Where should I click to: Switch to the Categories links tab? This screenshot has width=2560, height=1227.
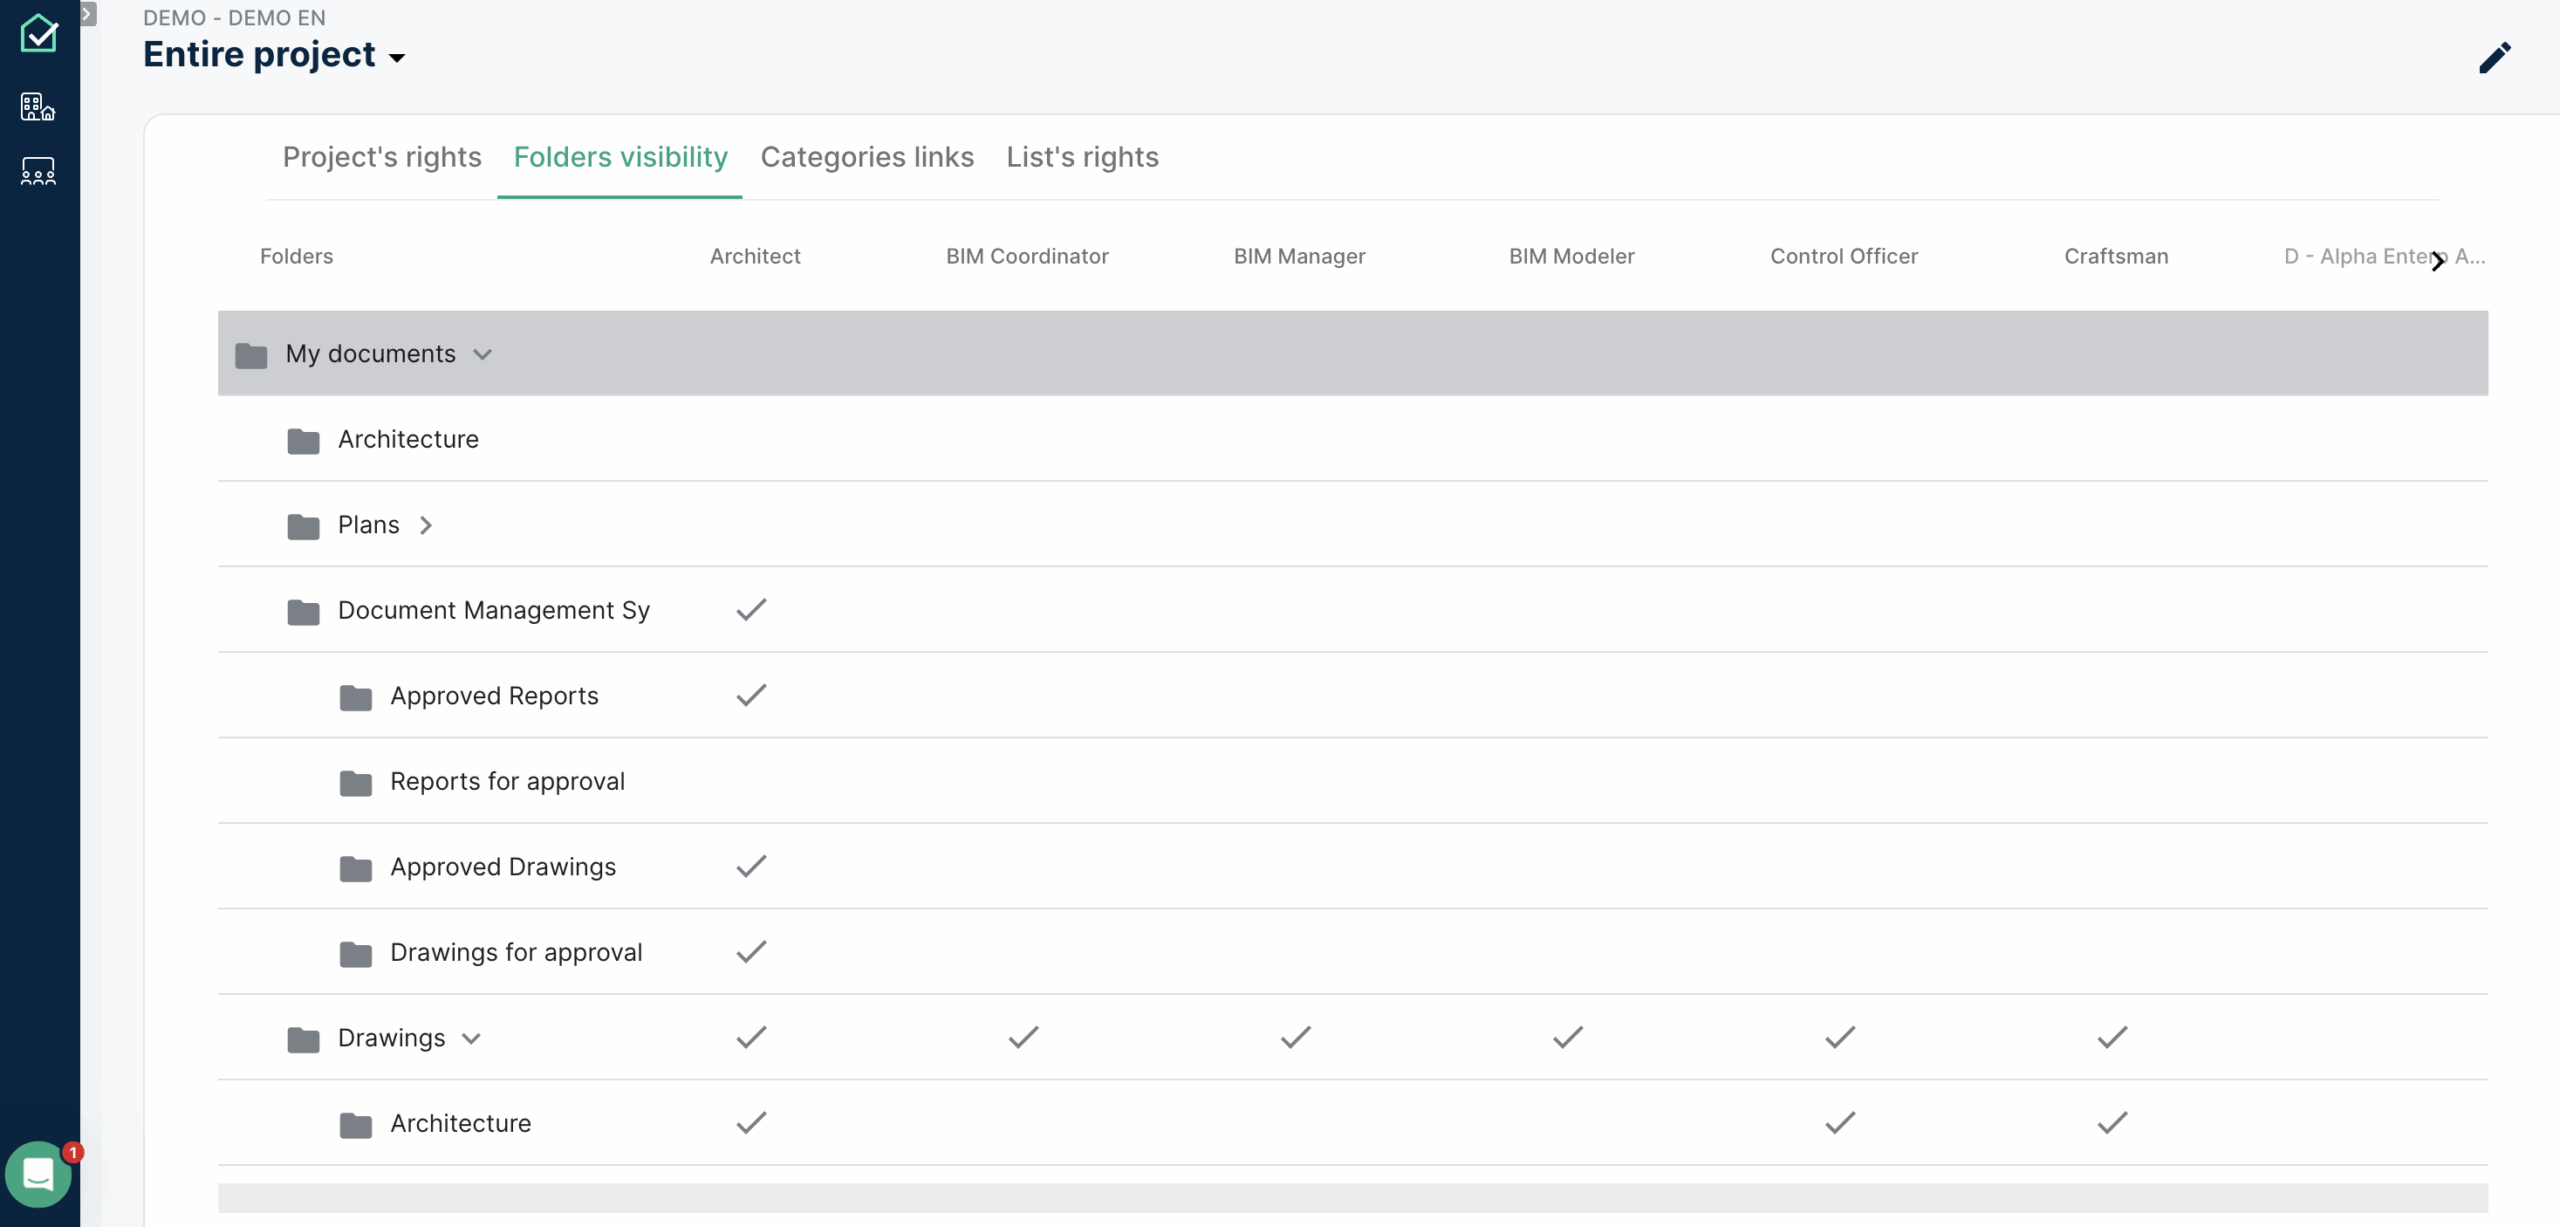867,157
